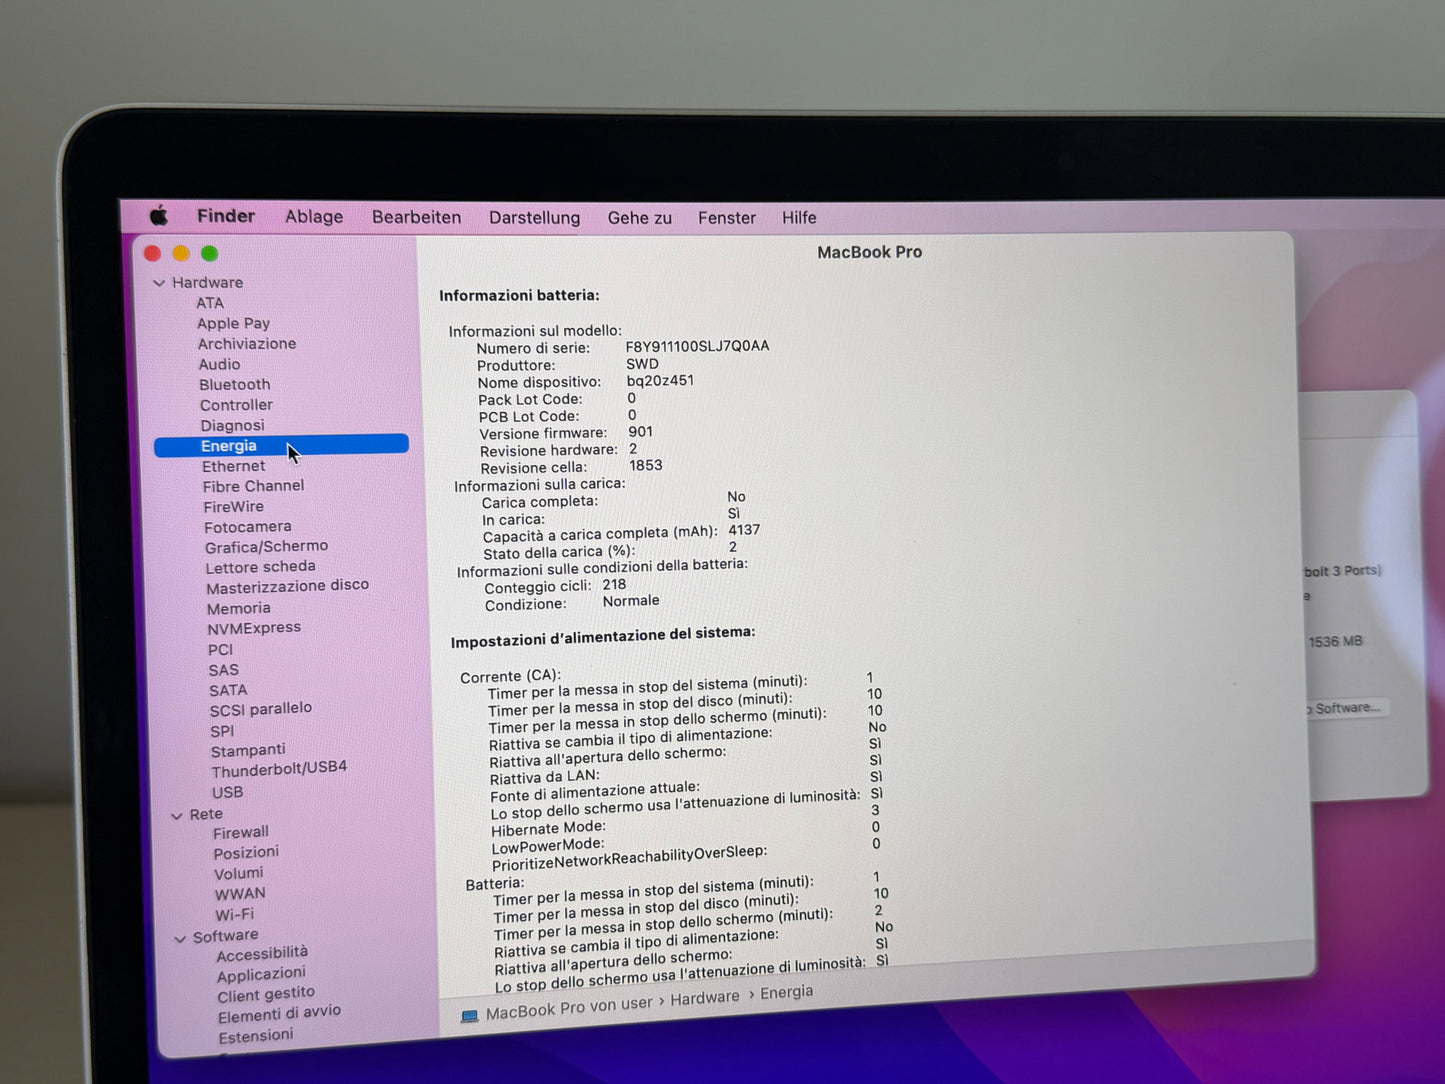This screenshot has height=1084, width=1445.
Task: Open the Darstellung menu
Action: (534, 217)
